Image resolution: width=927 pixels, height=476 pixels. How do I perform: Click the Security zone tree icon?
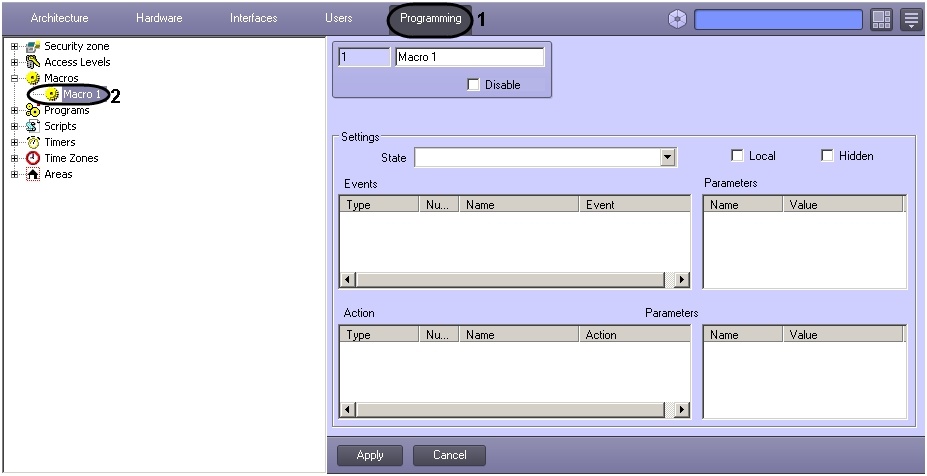33,46
